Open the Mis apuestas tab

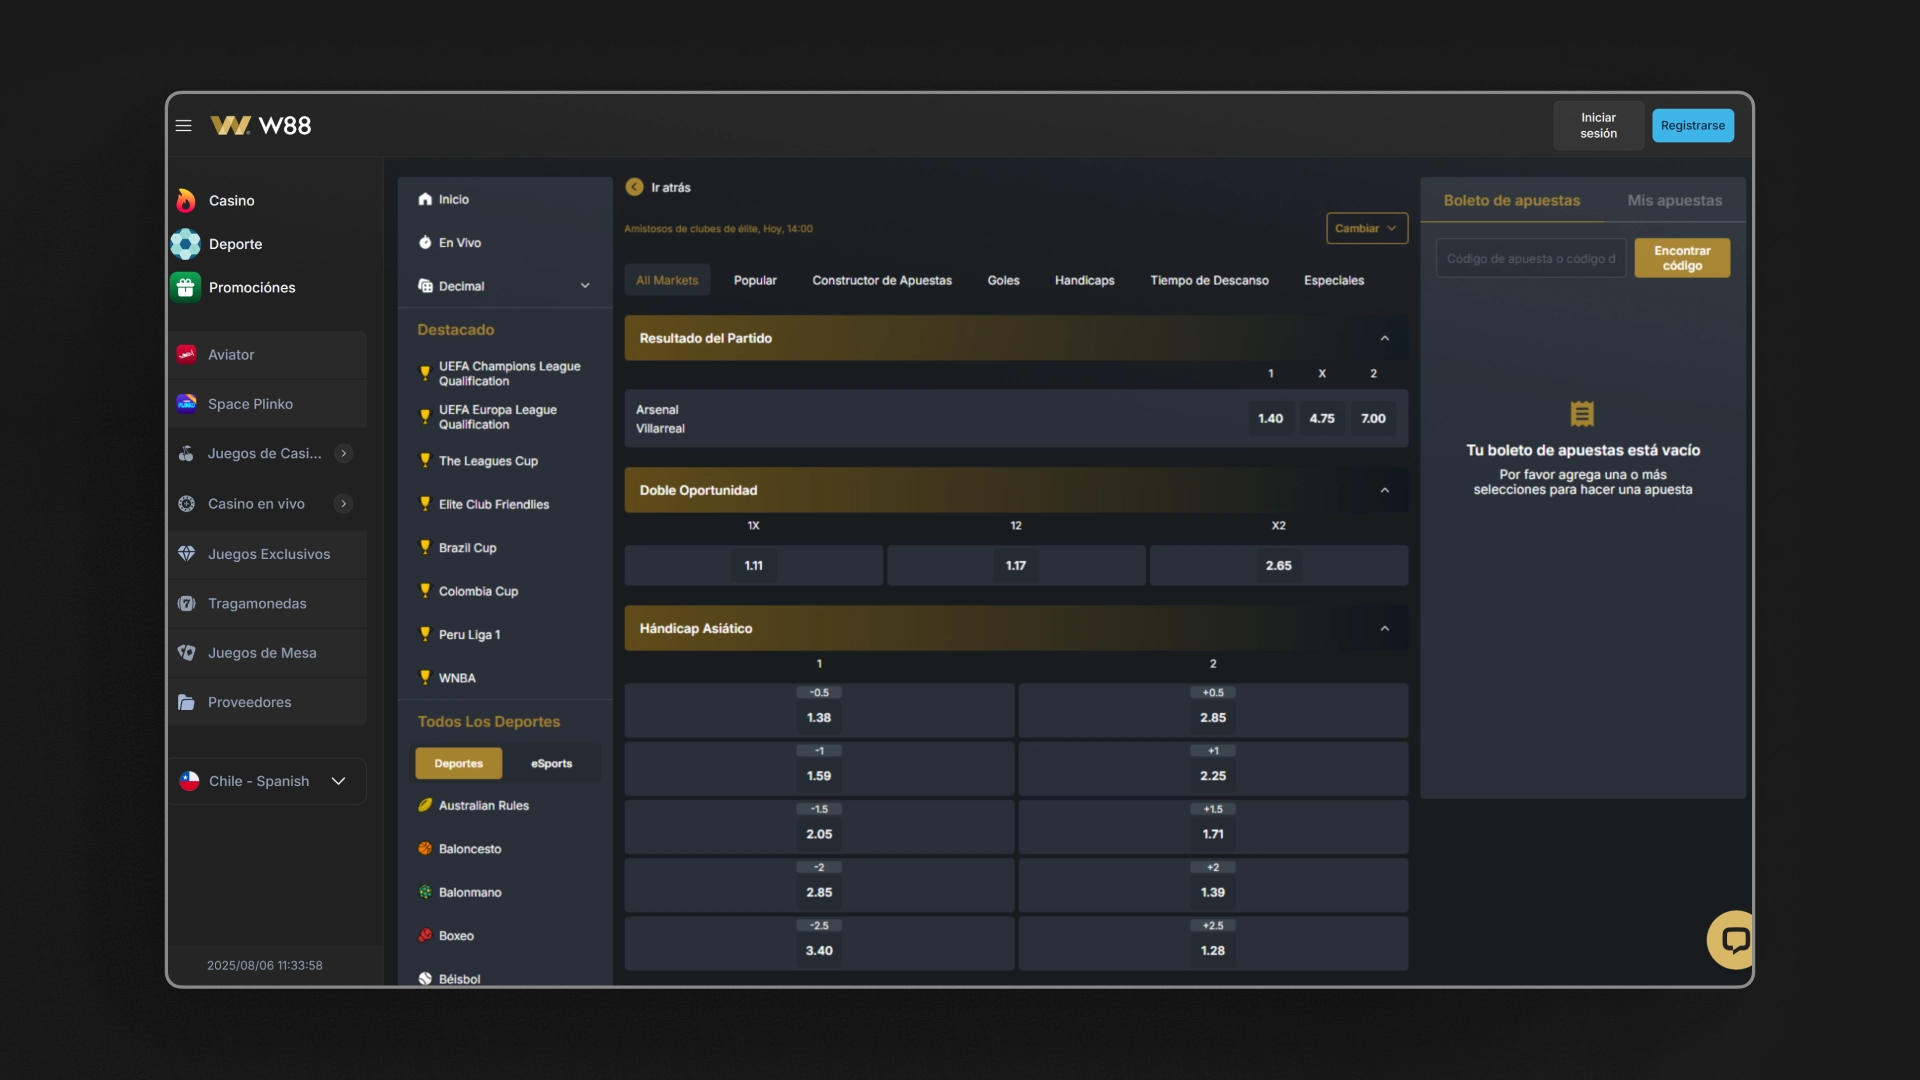(1674, 201)
